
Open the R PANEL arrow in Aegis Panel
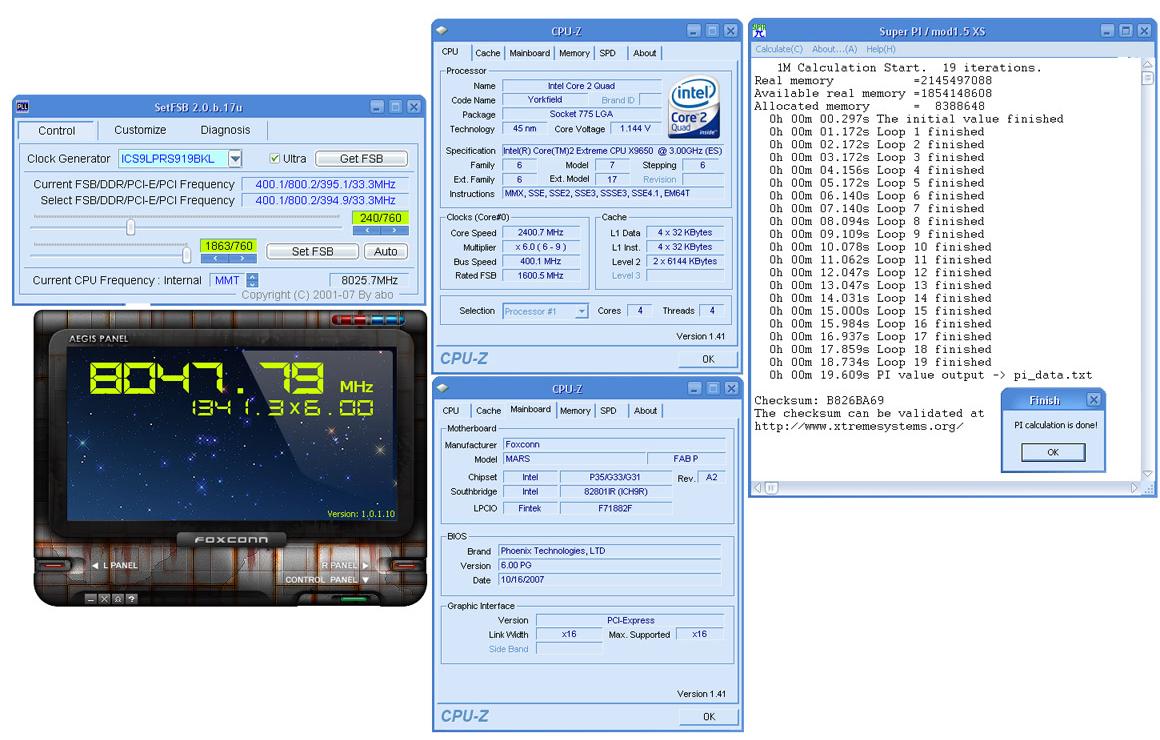365,565
